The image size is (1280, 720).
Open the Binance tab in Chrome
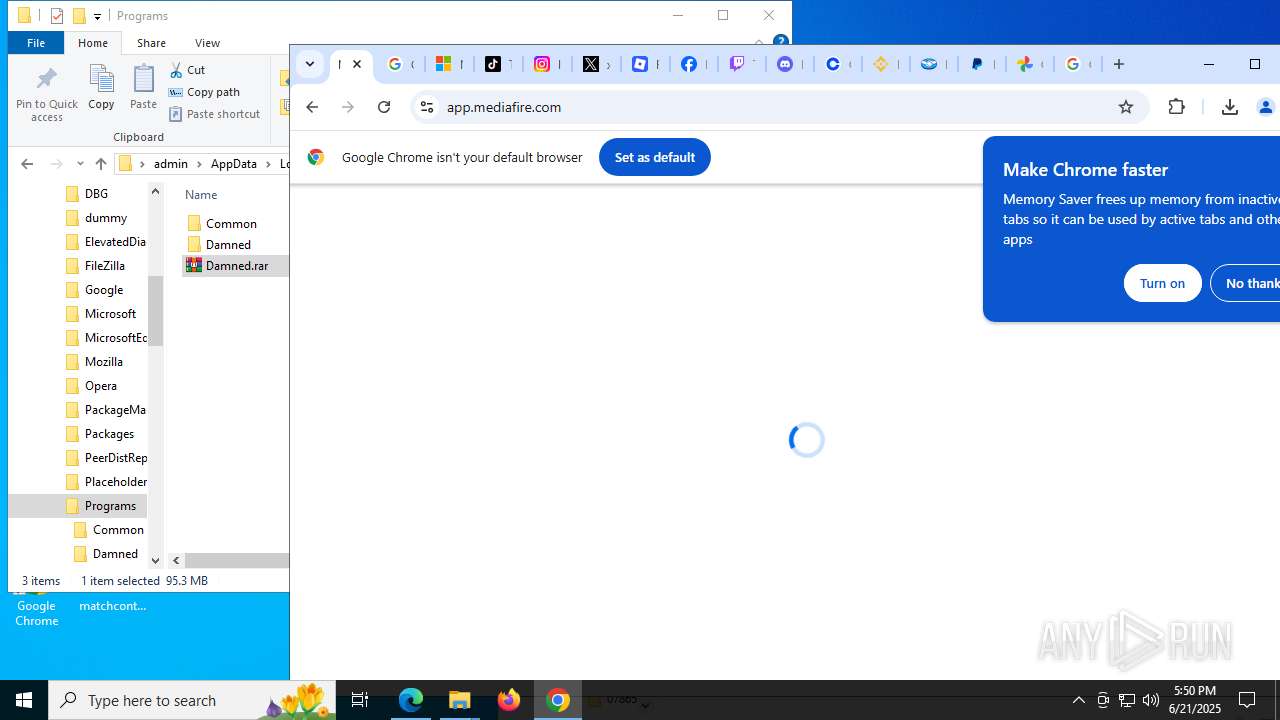click(882, 64)
